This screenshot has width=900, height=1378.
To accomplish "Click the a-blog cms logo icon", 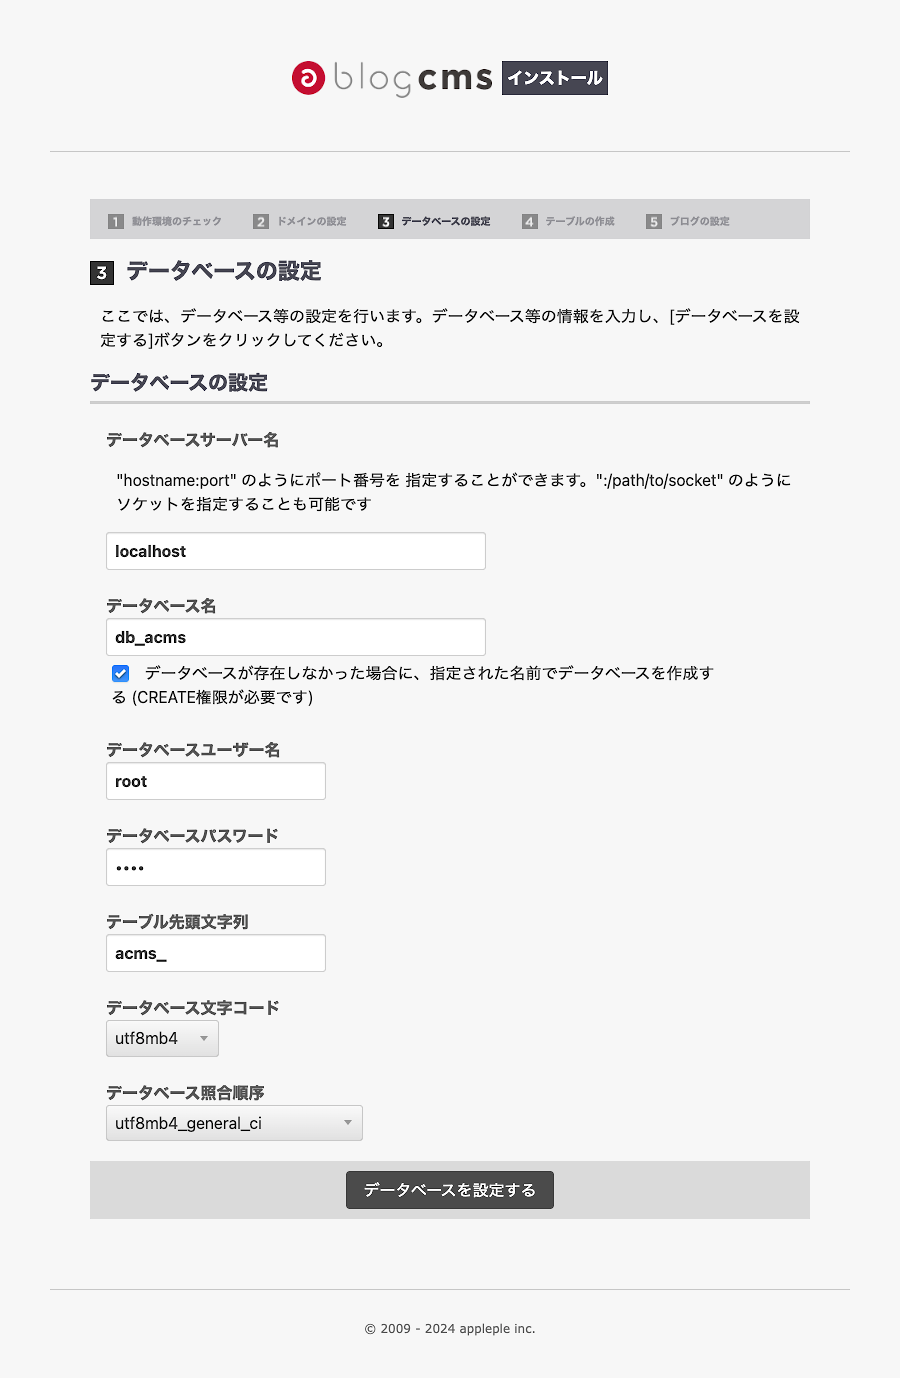I will 307,78.
